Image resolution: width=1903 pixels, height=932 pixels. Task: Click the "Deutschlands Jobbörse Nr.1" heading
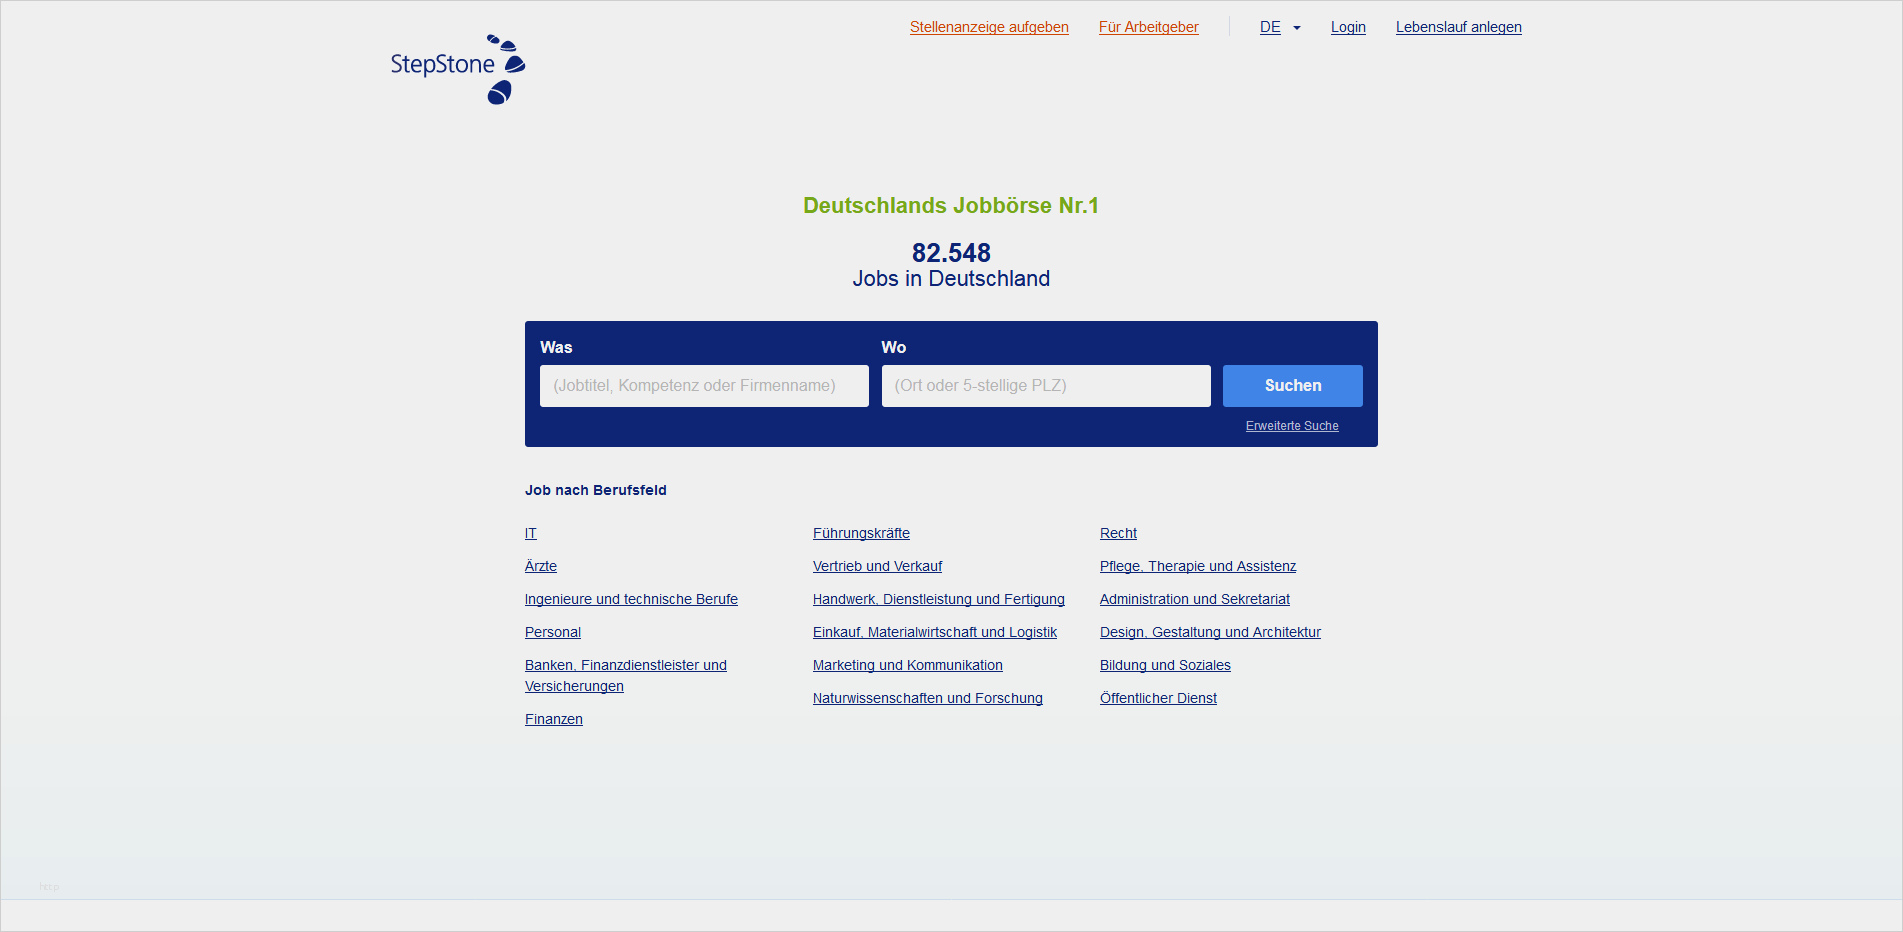(951, 205)
